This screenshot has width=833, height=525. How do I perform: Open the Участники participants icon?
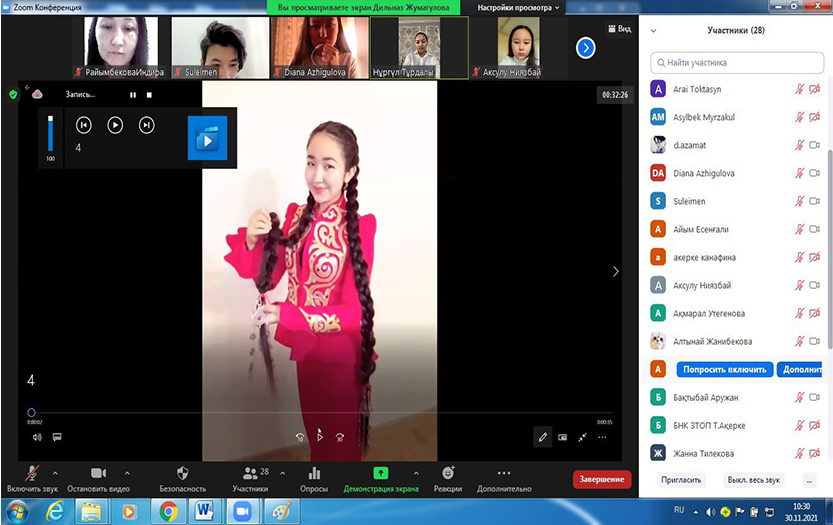pyautogui.click(x=250, y=473)
